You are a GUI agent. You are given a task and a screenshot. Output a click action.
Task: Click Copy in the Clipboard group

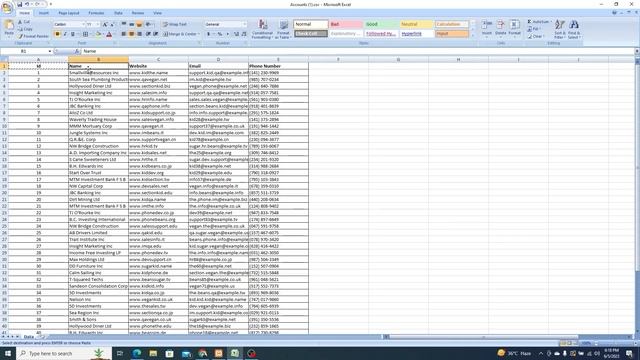[25, 29]
